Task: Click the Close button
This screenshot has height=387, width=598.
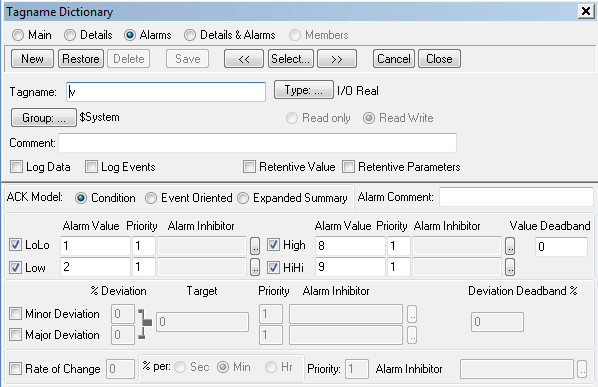Action: [439, 59]
